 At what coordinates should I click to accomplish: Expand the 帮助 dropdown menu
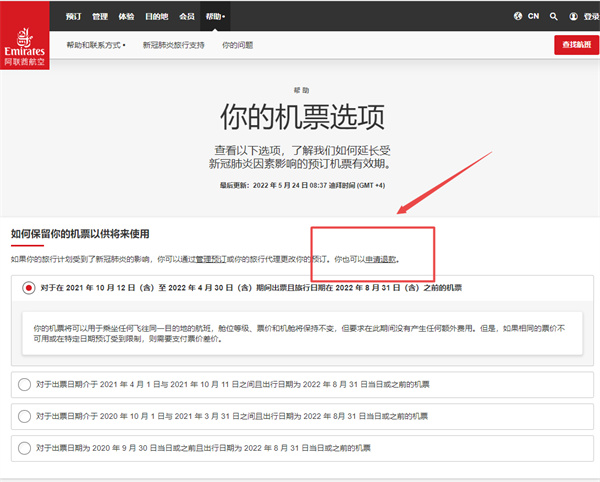215,16
